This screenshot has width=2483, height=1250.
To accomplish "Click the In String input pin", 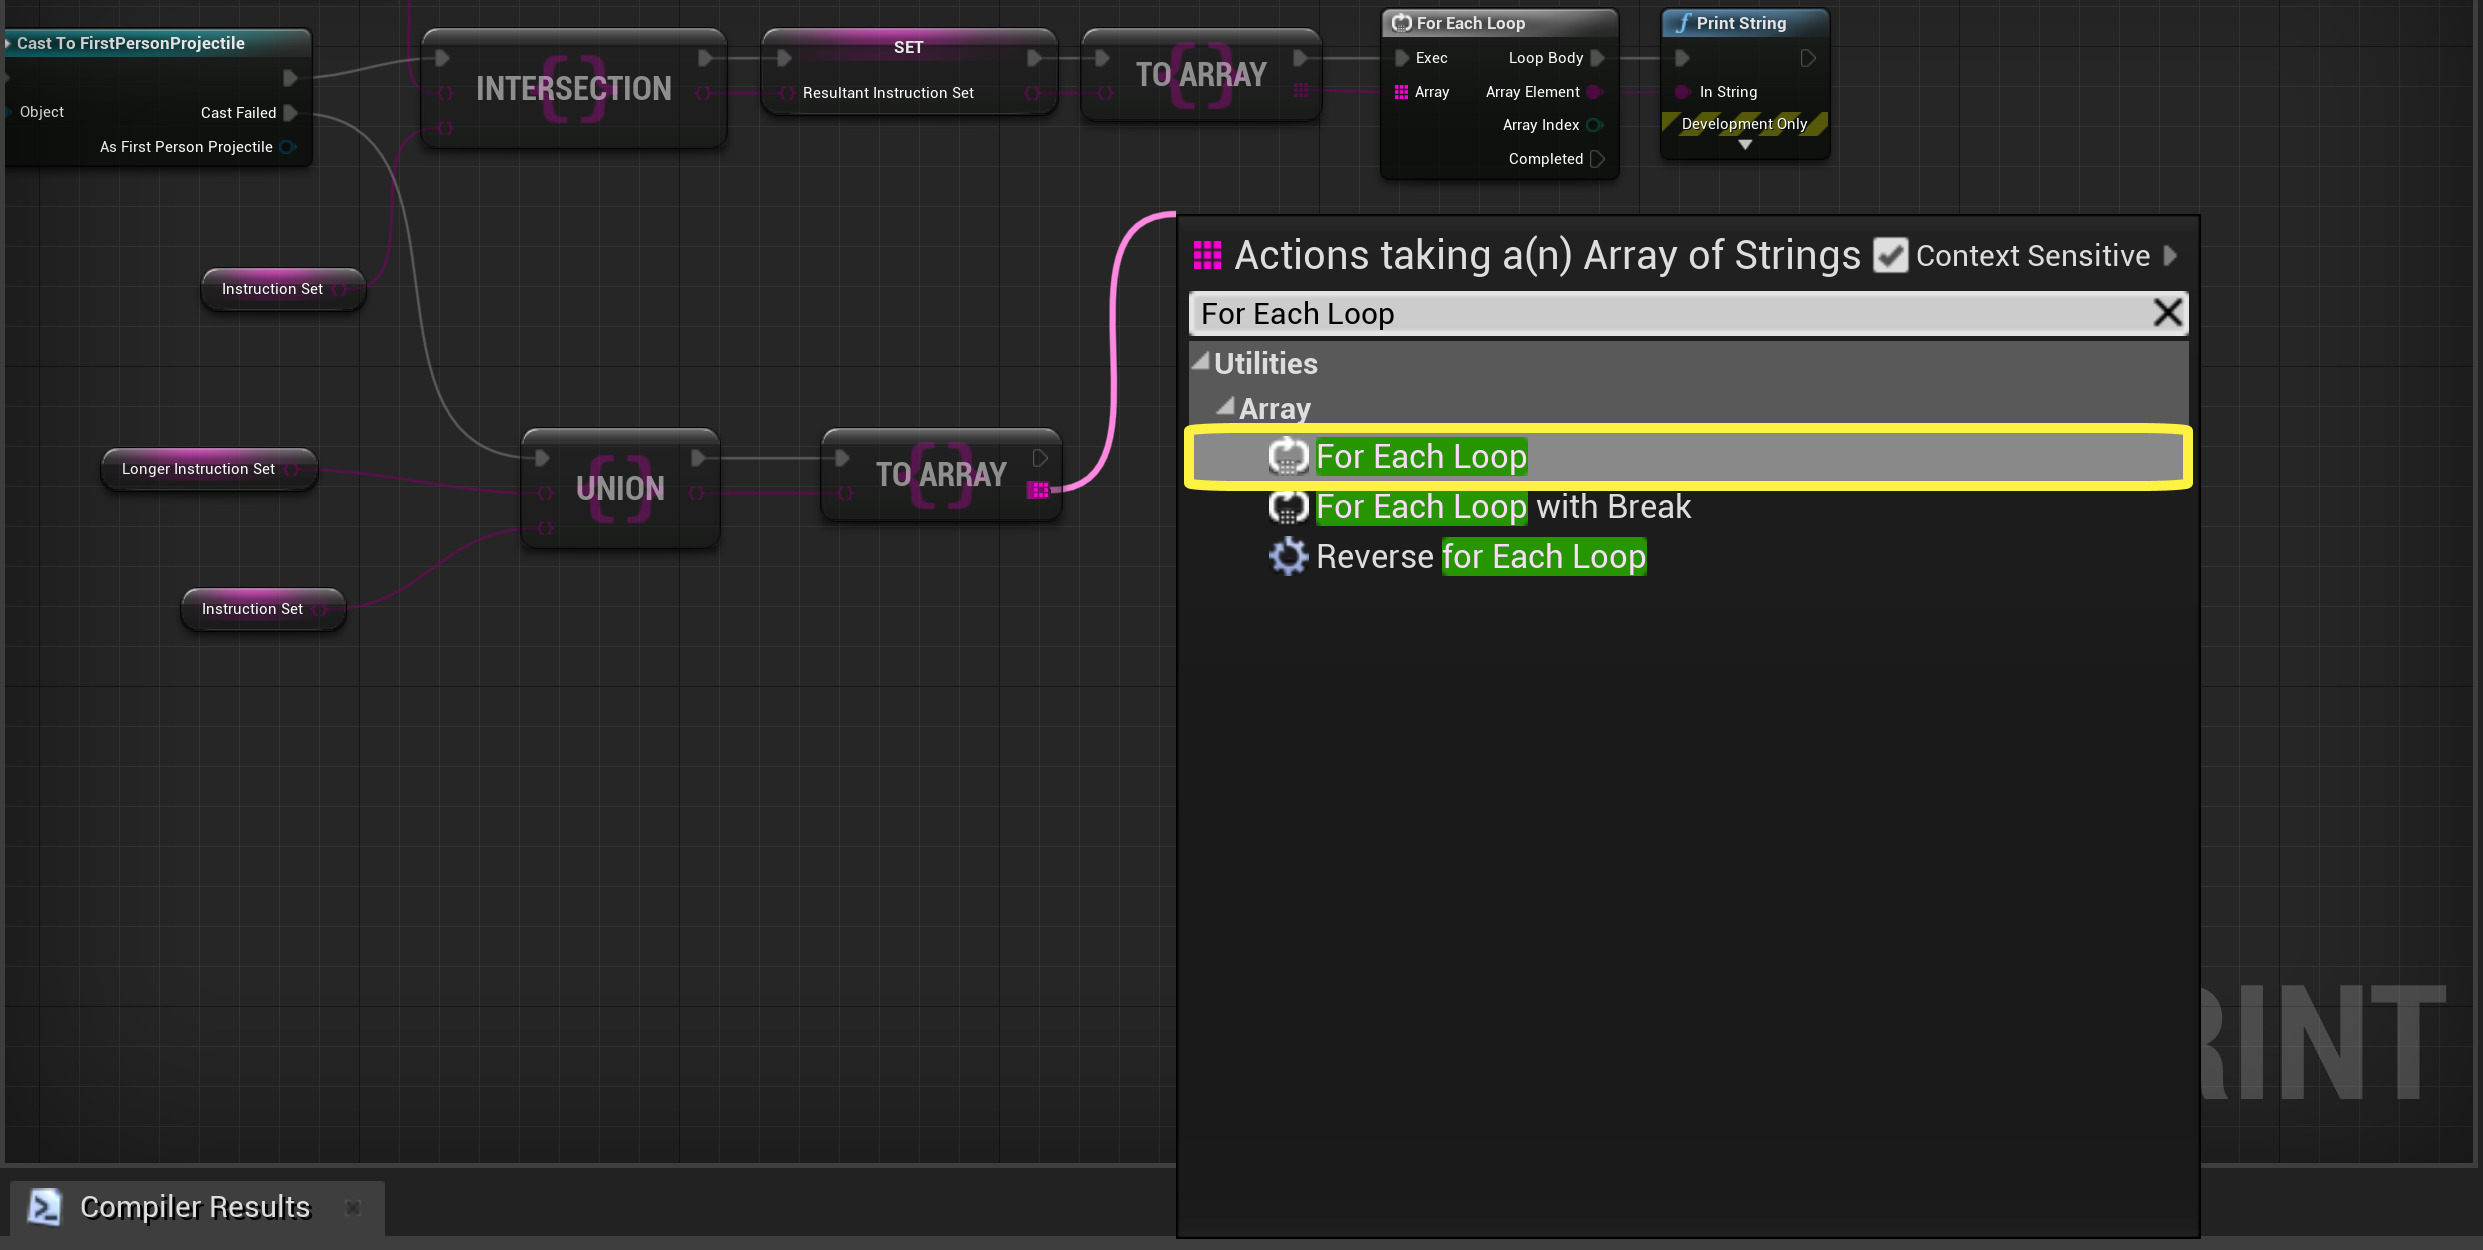I will (x=1682, y=92).
